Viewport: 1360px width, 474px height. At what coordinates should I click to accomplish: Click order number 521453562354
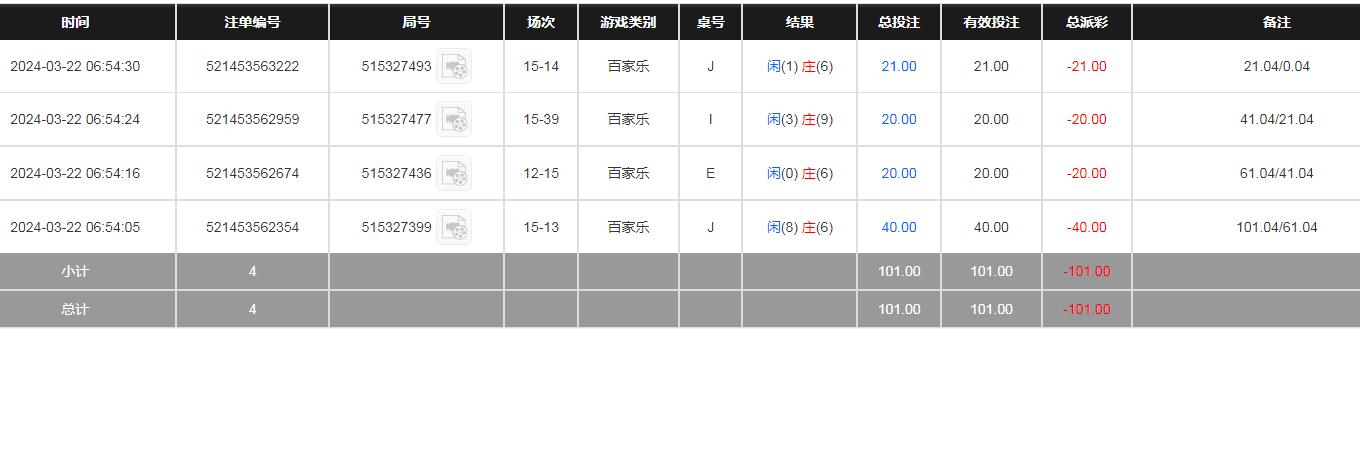click(x=252, y=228)
